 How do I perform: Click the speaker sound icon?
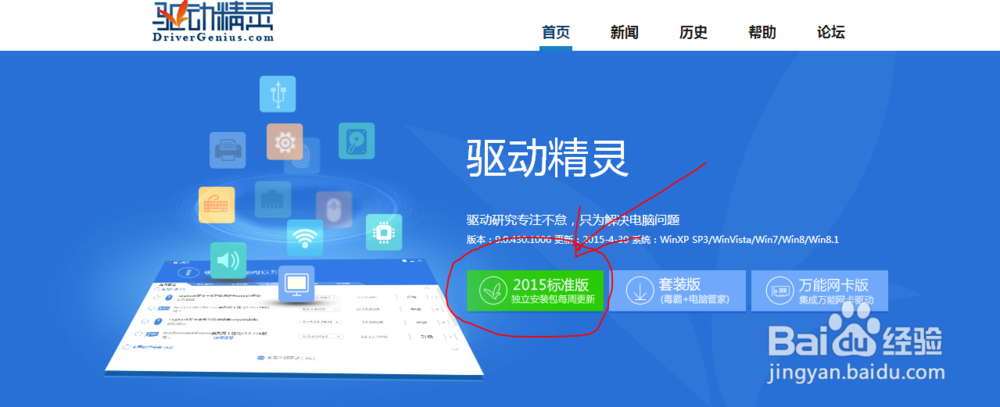[x=228, y=260]
